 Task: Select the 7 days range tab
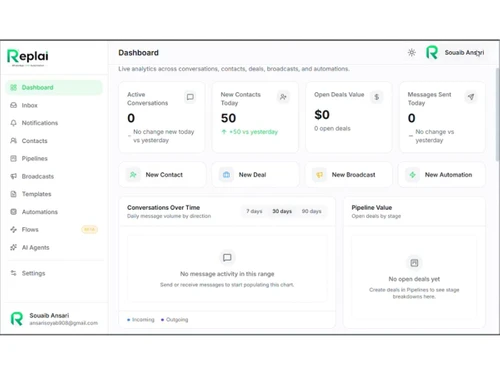coord(254,211)
